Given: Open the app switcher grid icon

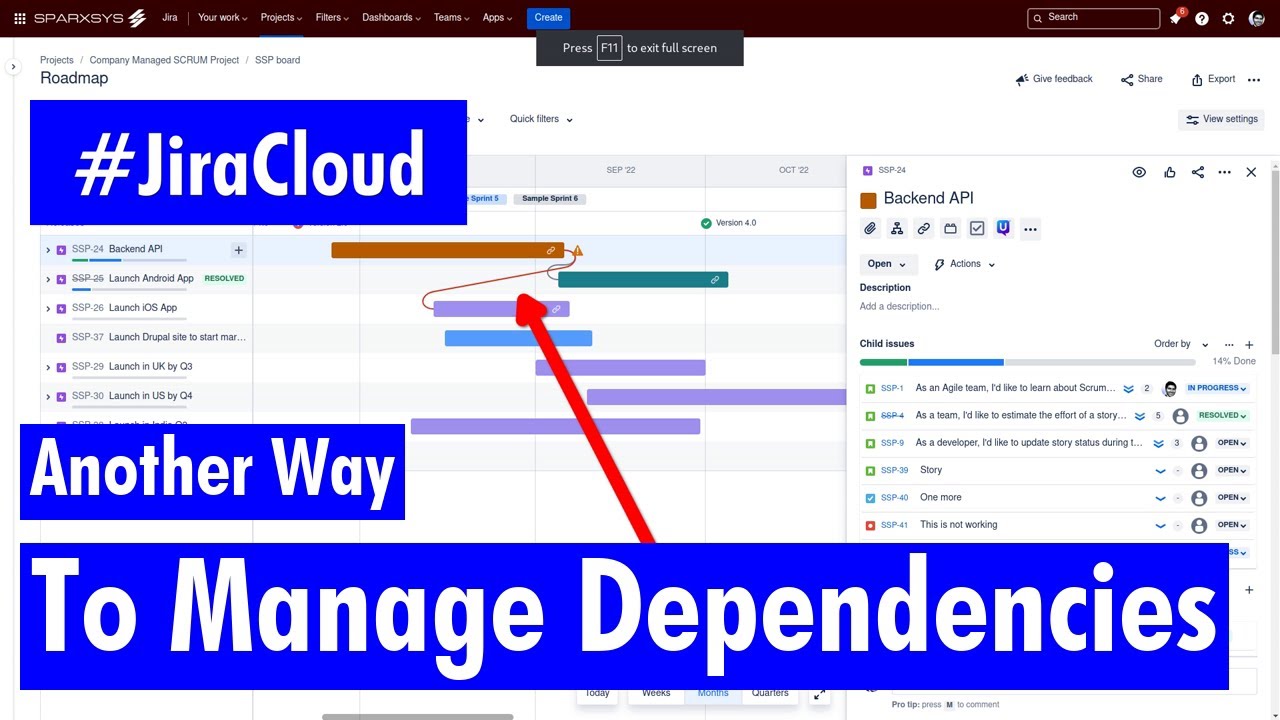Looking at the screenshot, I should (x=20, y=18).
